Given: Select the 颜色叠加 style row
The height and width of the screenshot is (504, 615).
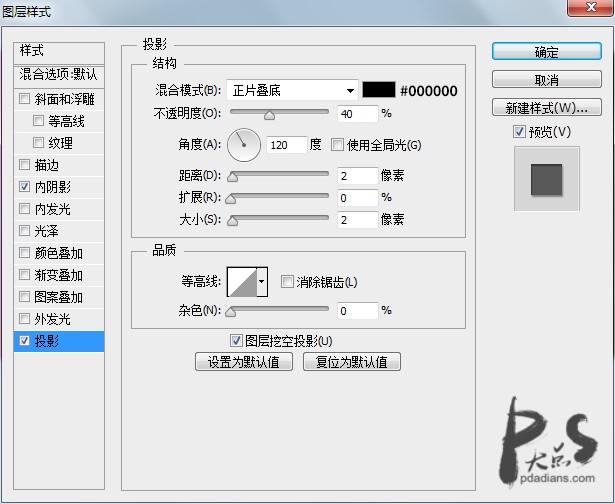Looking at the screenshot, I should point(59,253).
